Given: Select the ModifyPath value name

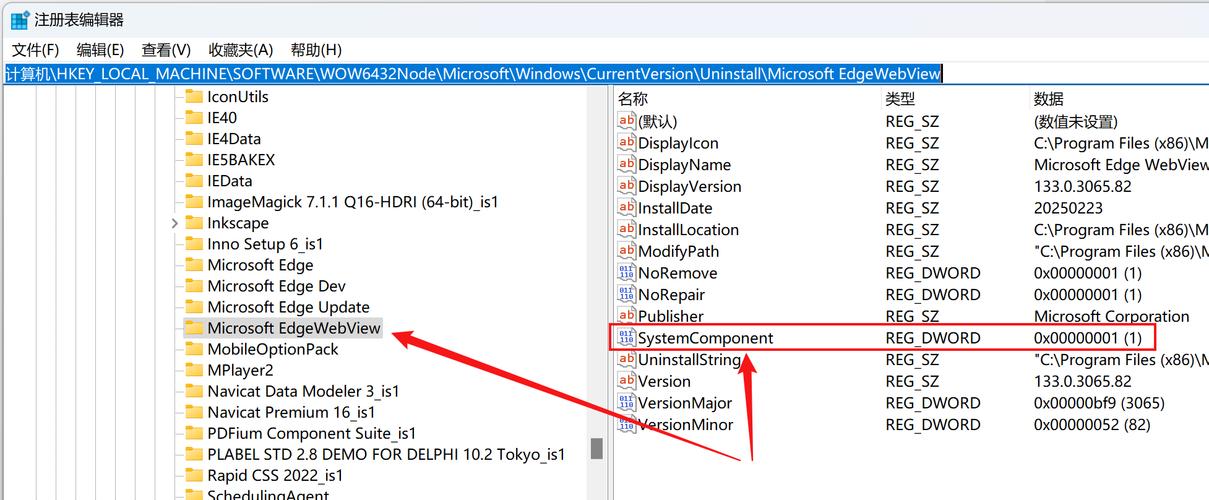Looking at the screenshot, I should 679,251.
